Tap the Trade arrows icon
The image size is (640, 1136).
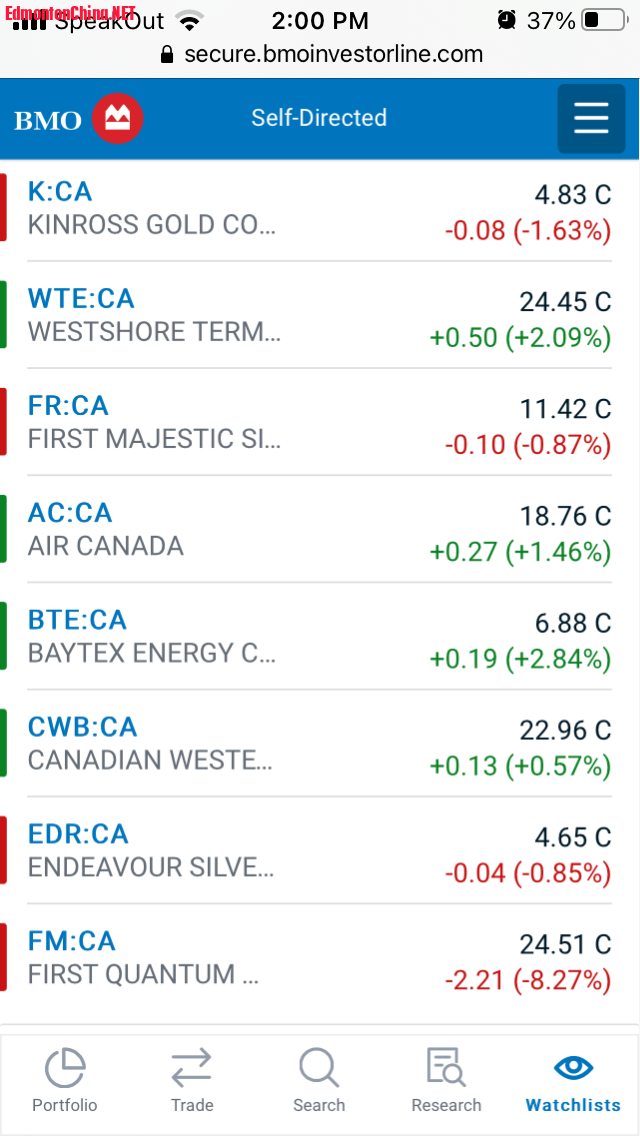(191, 1068)
